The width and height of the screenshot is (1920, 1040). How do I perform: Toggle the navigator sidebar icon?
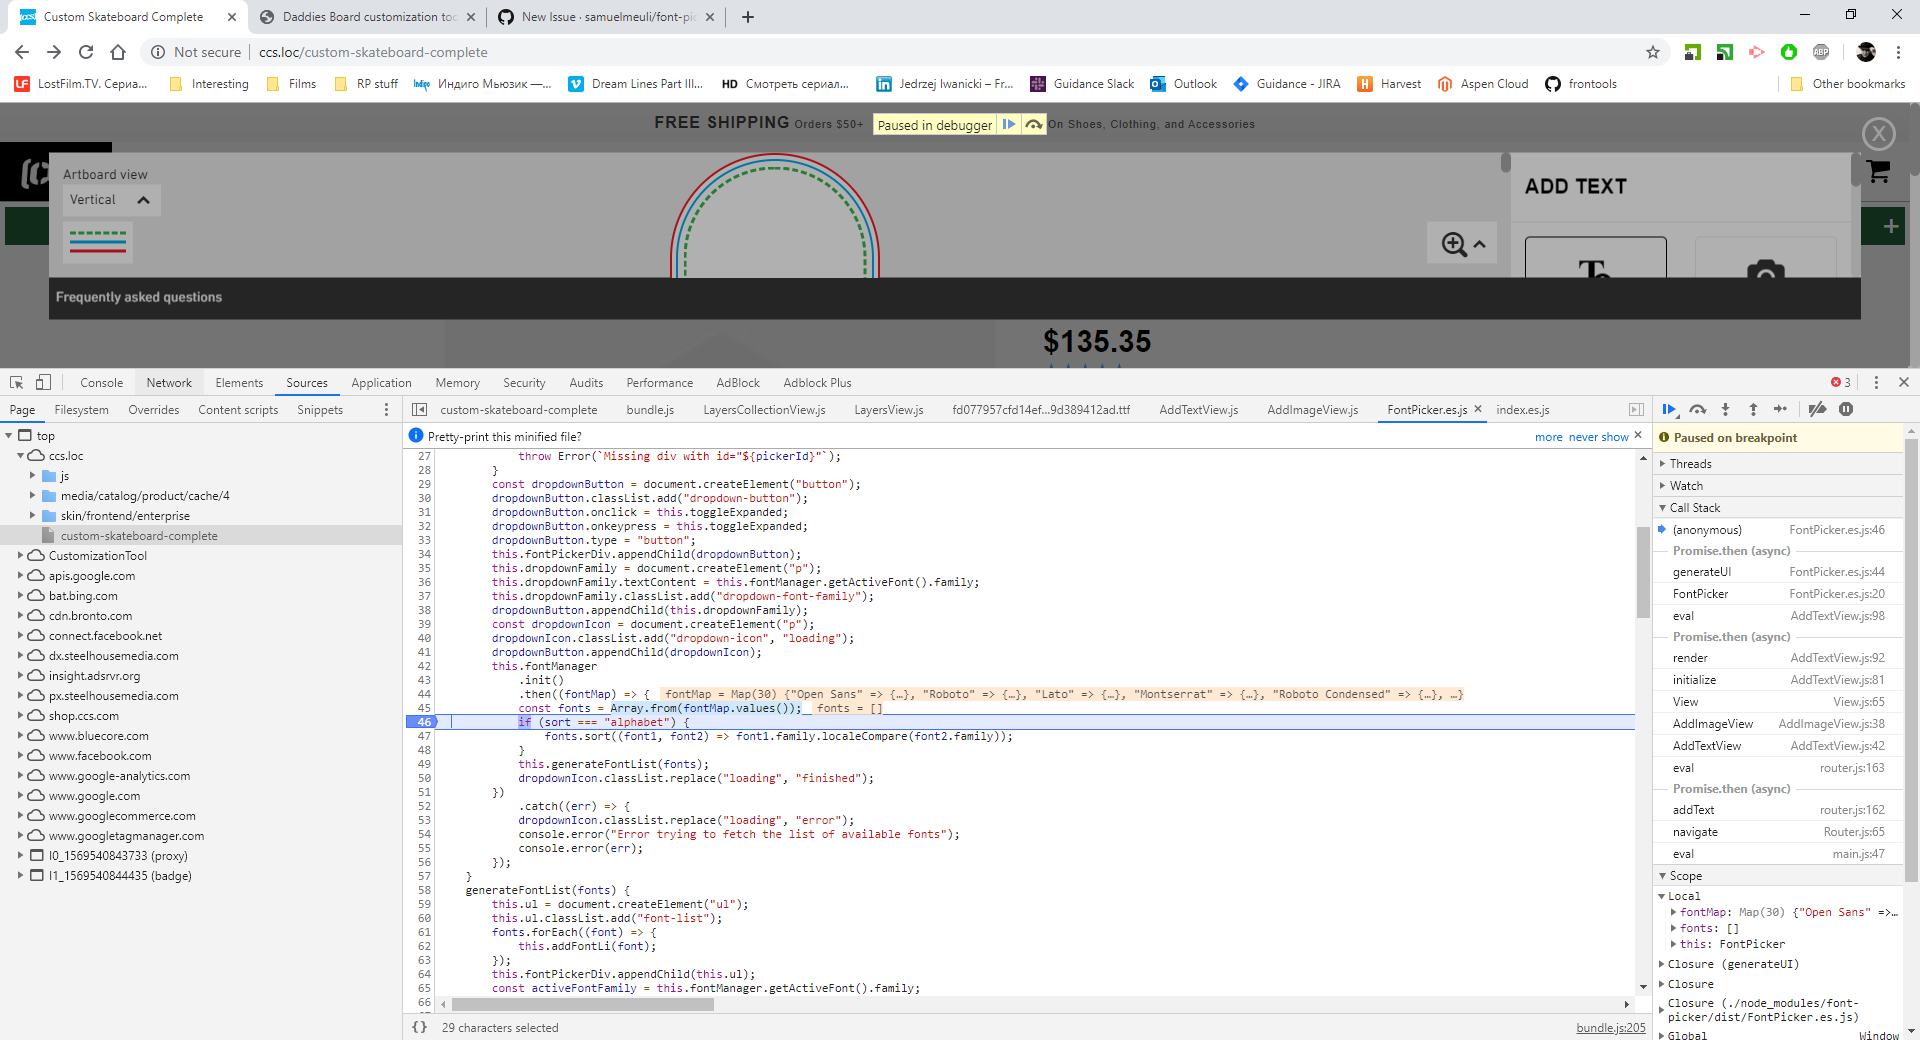point(420,409)
